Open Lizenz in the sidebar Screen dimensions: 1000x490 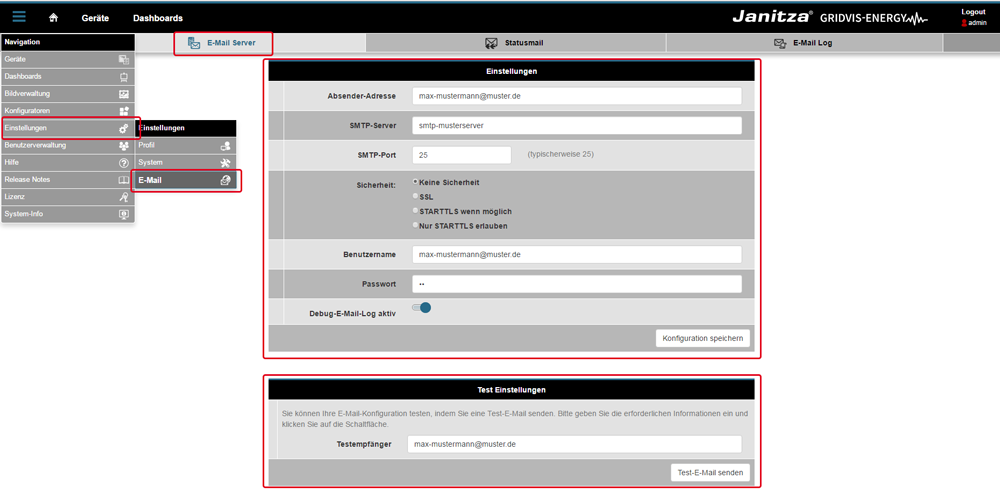[68, 197]
